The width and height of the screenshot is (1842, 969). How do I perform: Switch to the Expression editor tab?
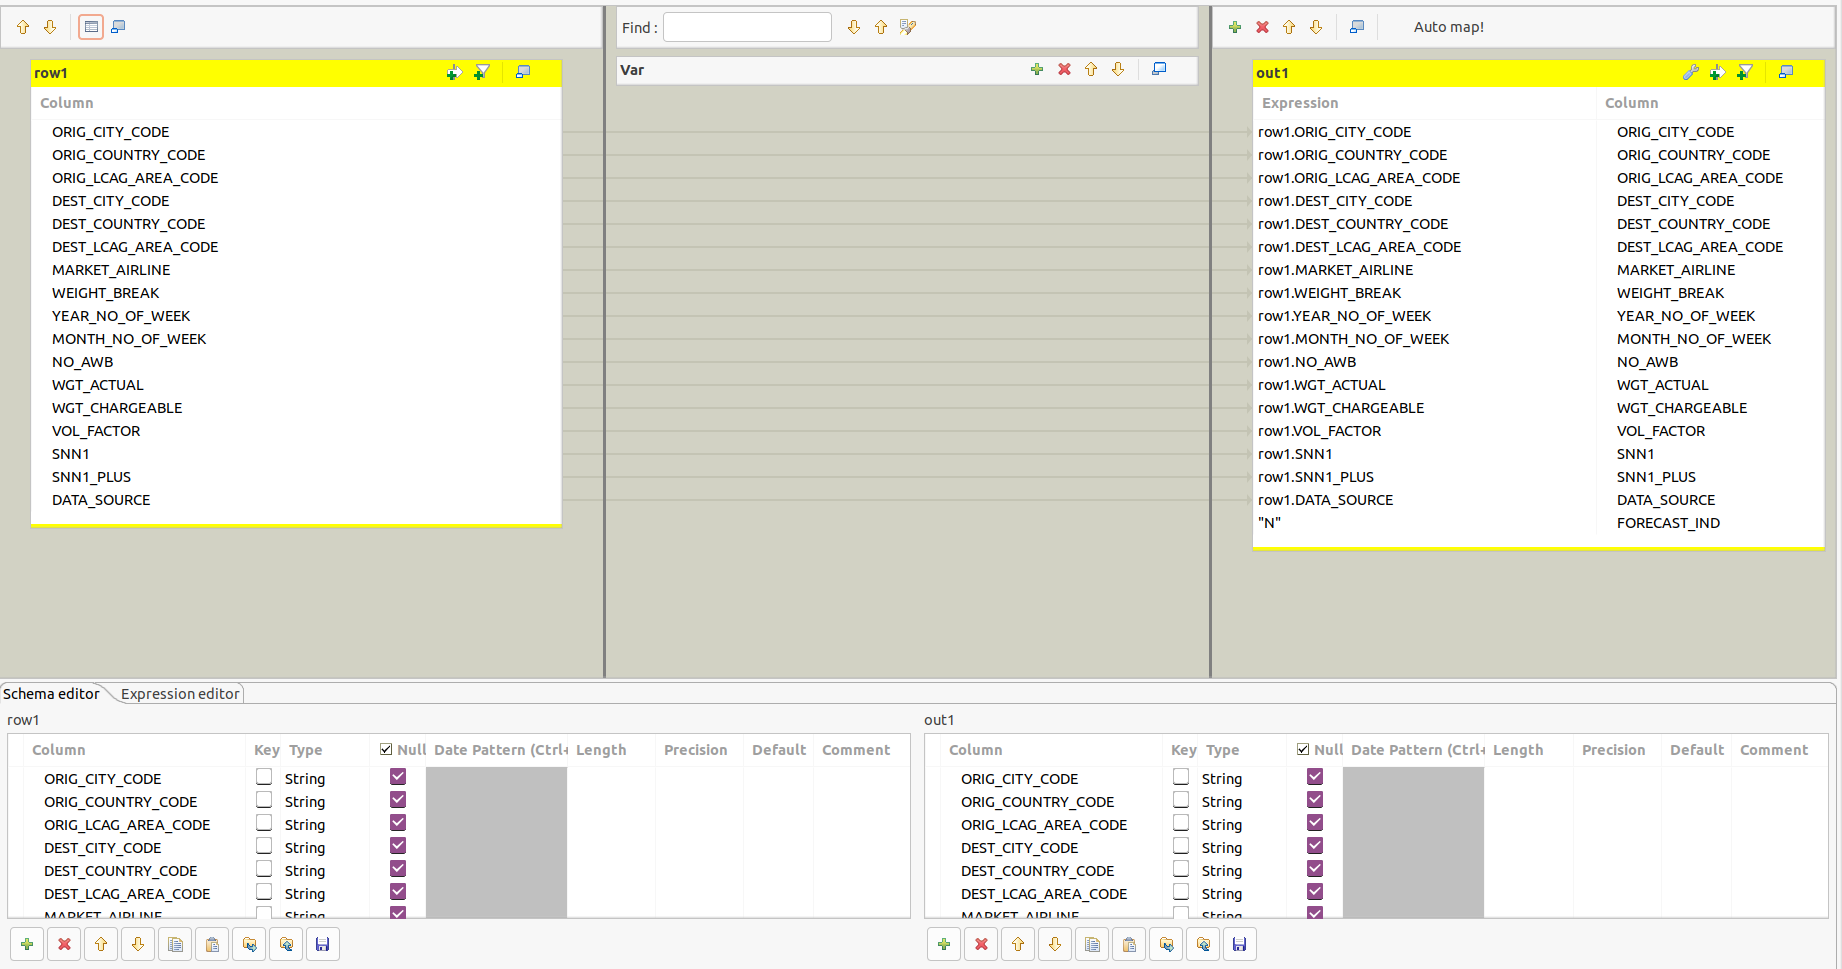[x=180, y=694]
